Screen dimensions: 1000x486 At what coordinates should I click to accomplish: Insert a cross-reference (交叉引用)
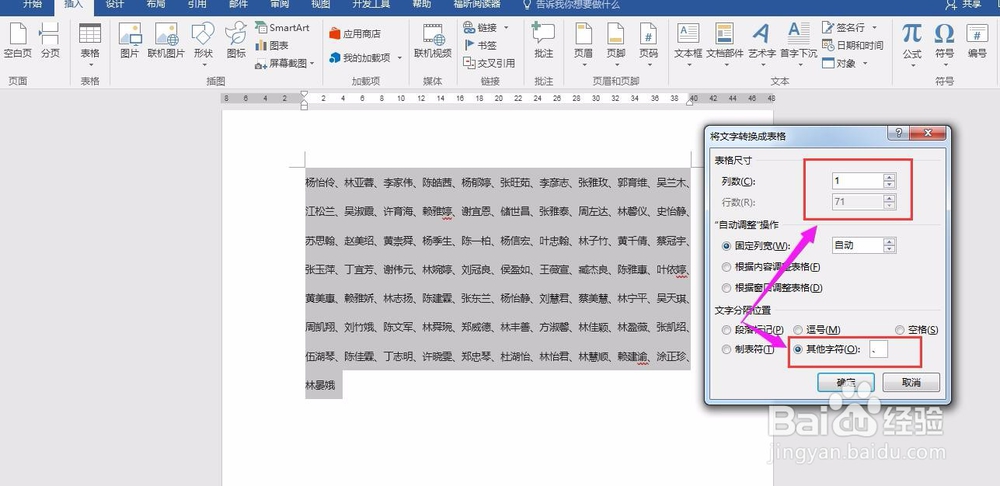pos(489,63)
